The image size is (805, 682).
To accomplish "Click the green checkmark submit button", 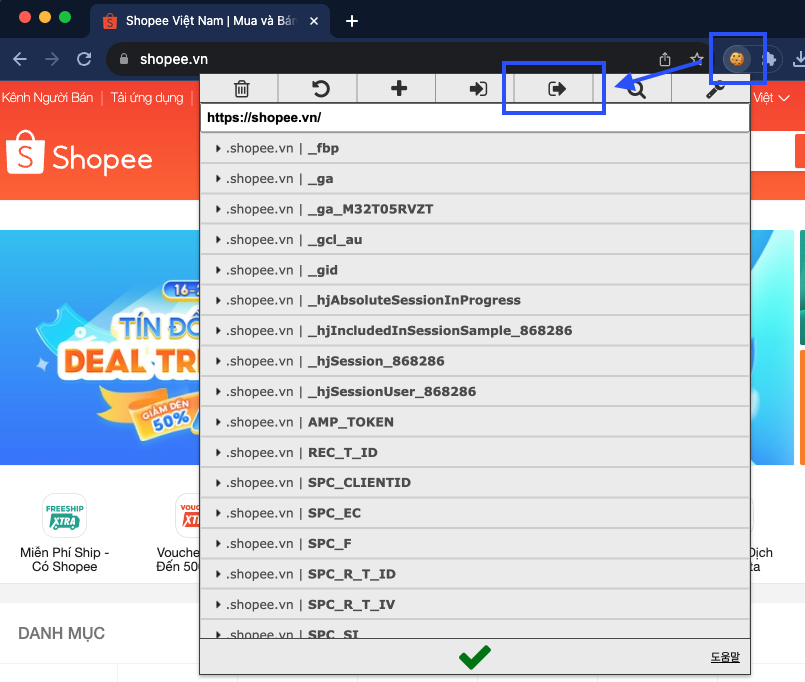I will pos(475,657).
